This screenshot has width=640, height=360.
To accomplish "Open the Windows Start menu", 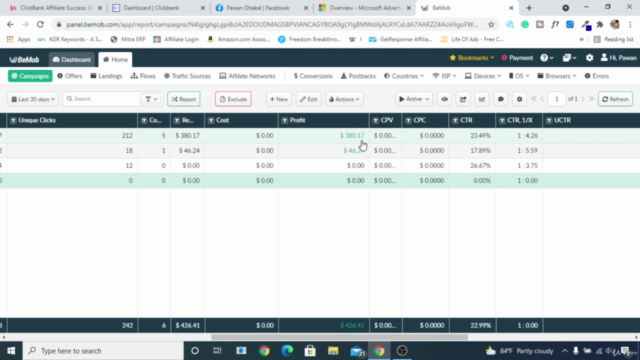I will 11,351.
